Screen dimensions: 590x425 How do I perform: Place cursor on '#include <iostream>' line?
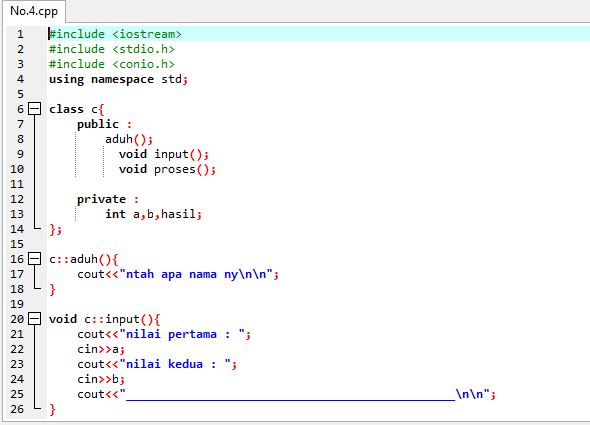pos(115,34)
